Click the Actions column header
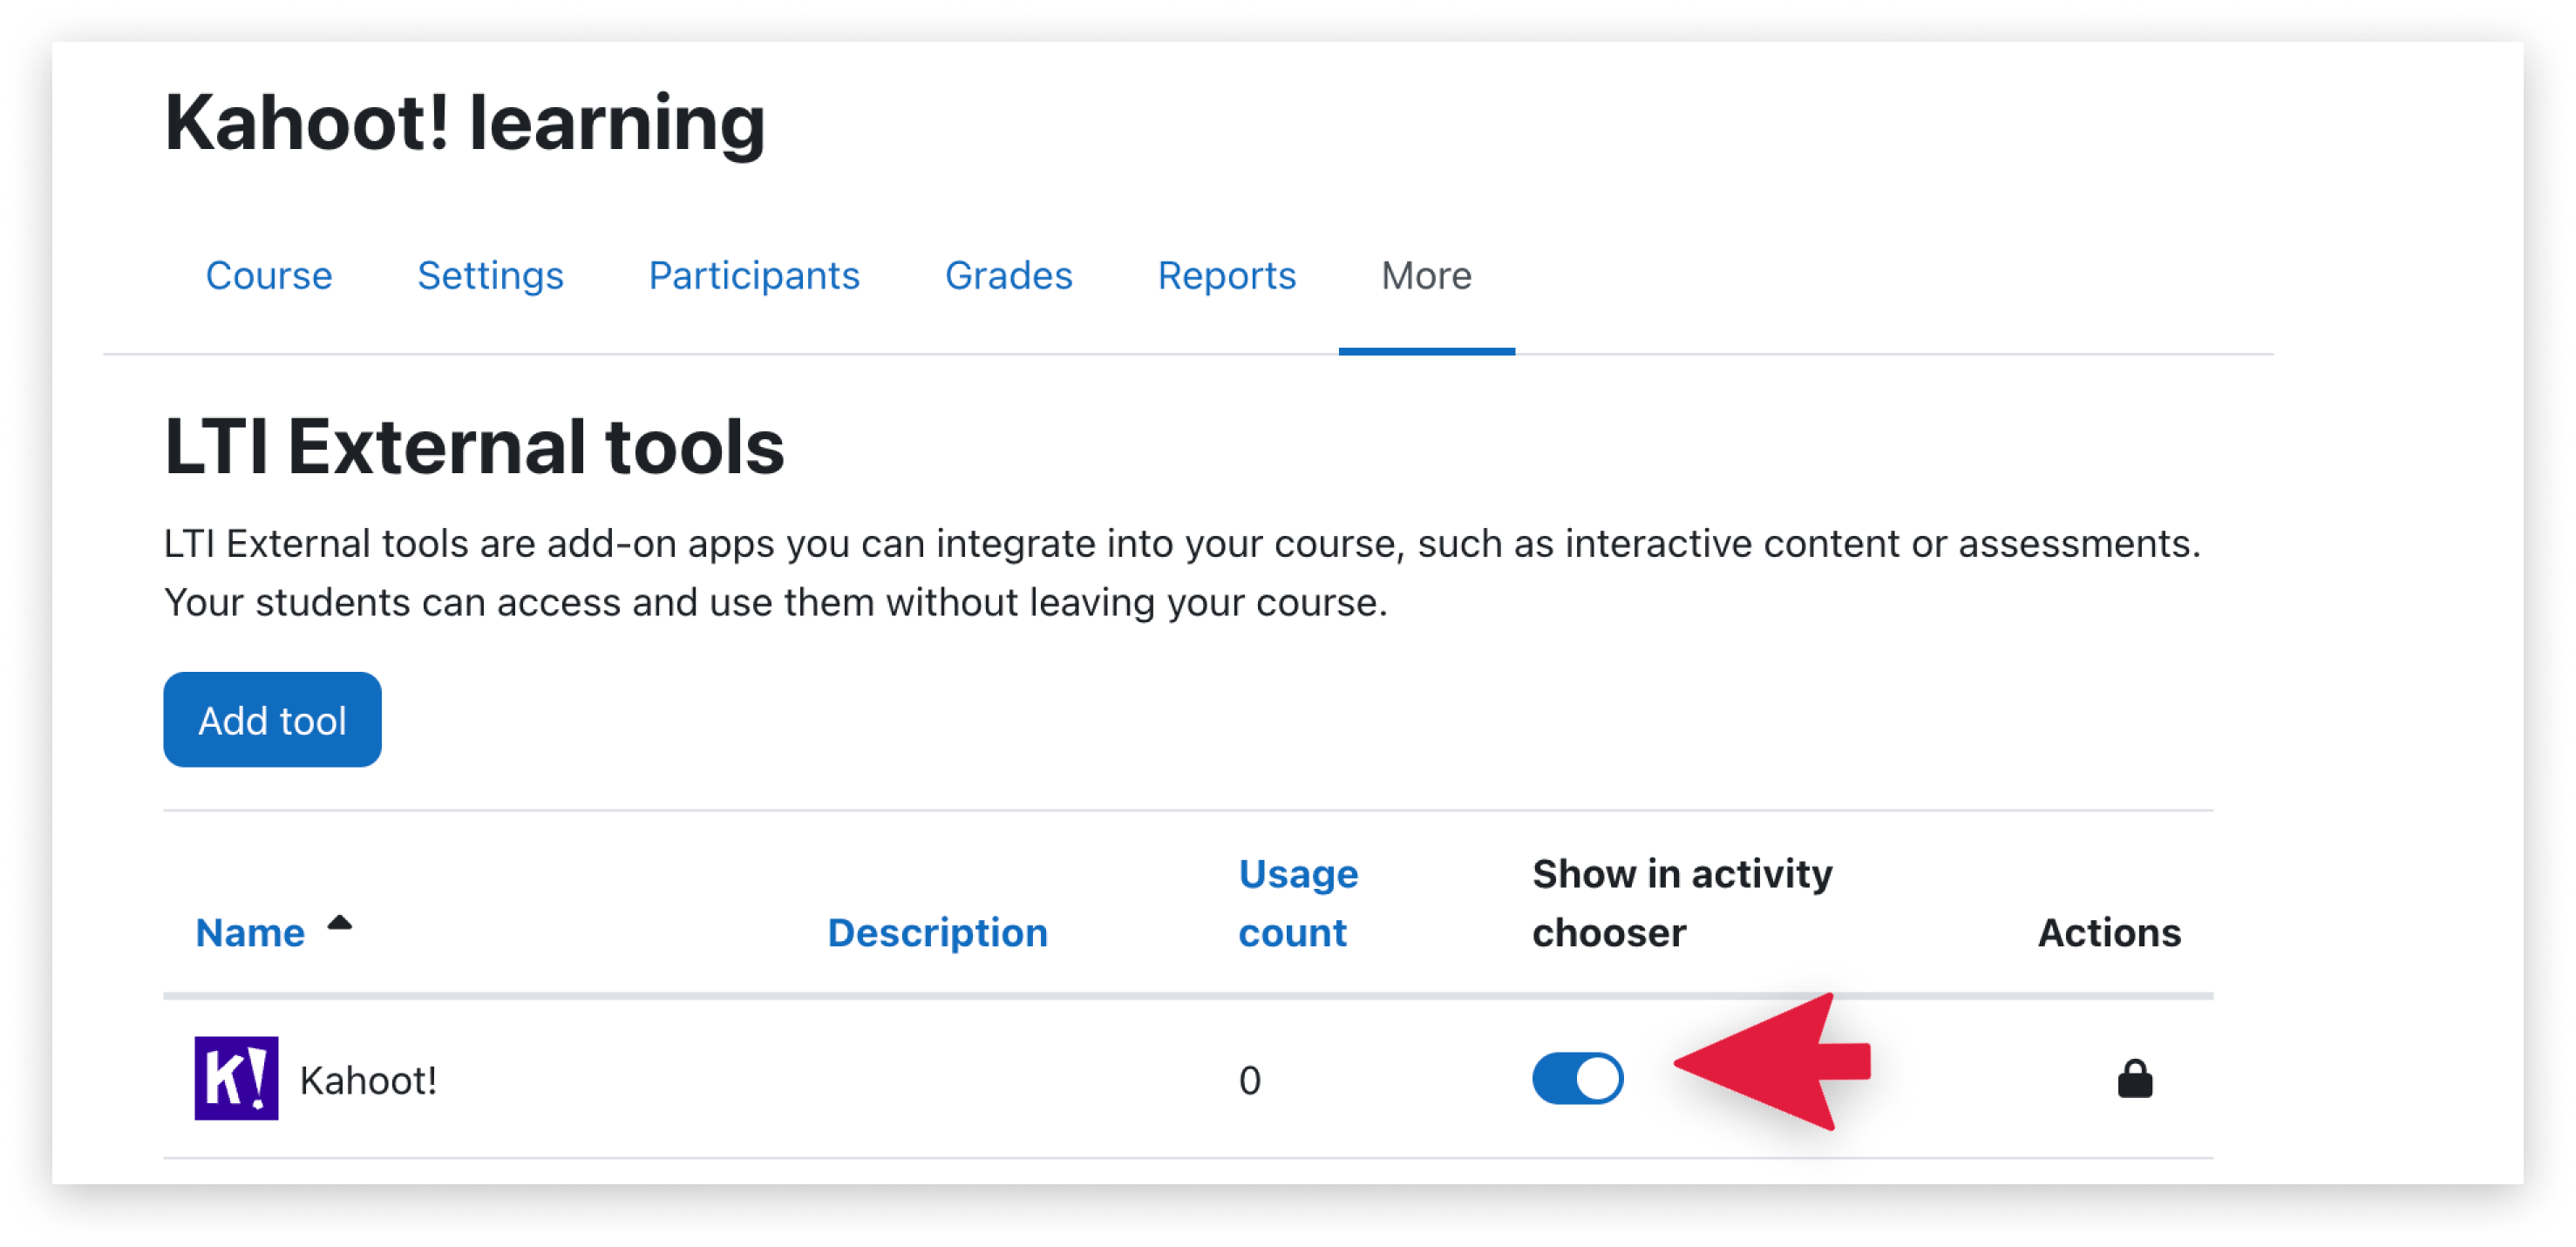The height and width of the screenshot is (1247, 2576). pos(2109,932)
